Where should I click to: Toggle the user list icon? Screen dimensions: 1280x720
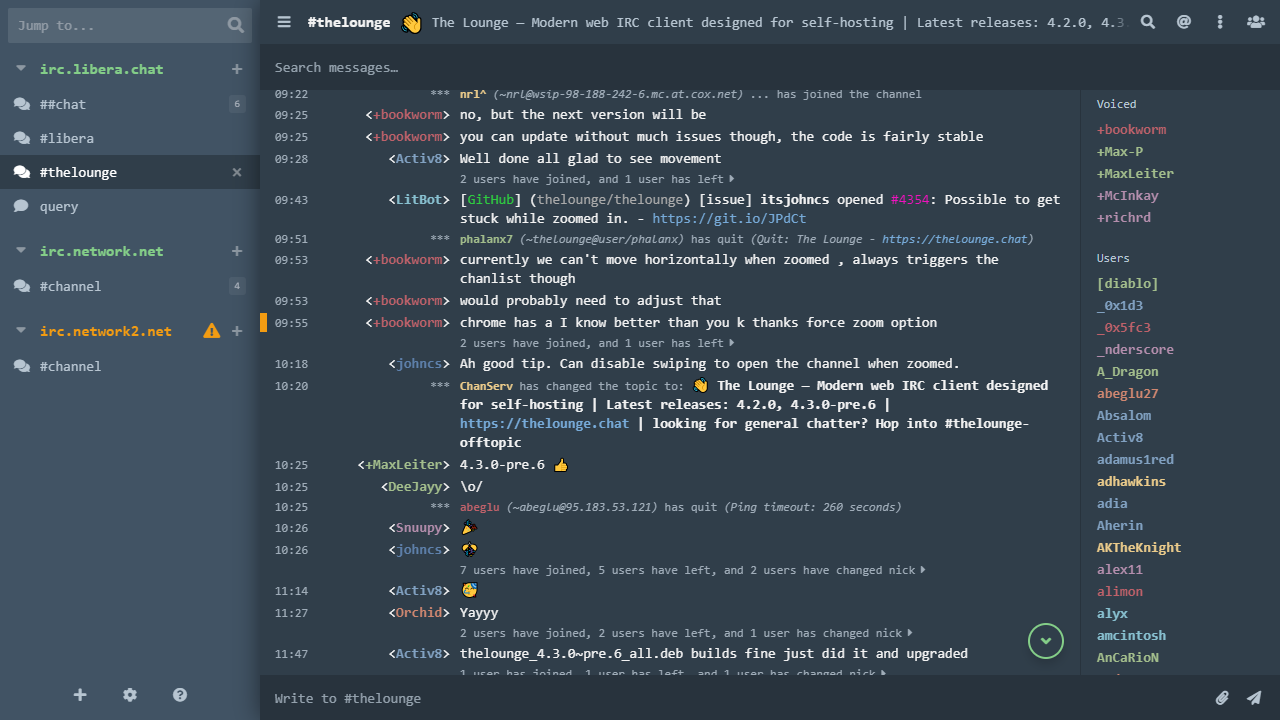1255,22
